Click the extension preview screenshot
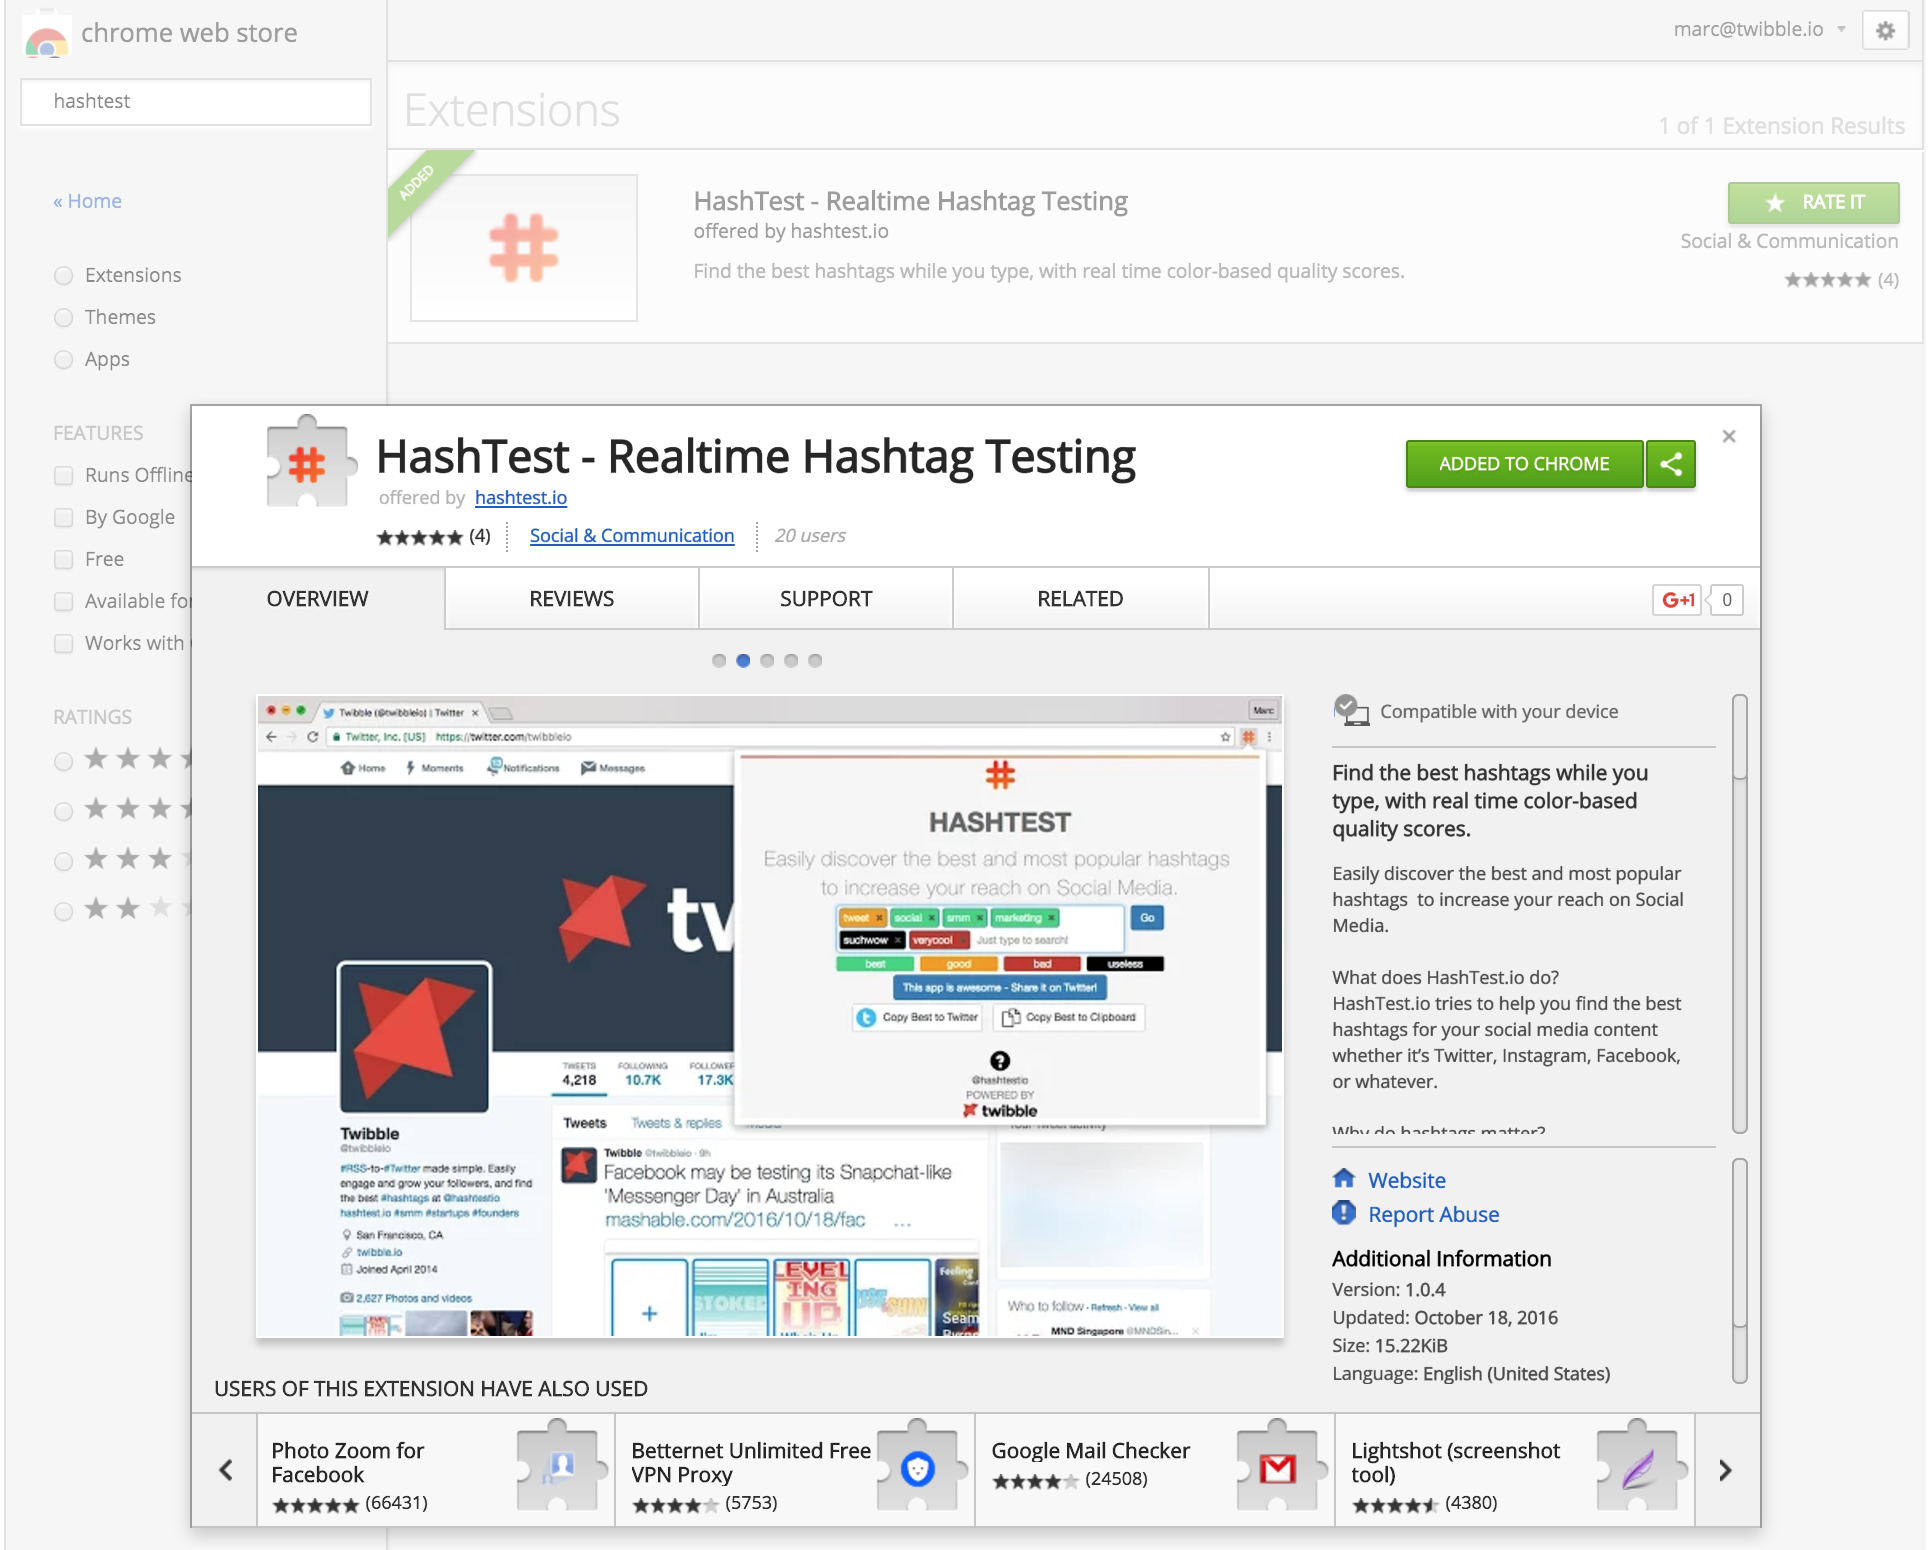Screen dimensions: 1932x1550 click(x=770, y=1016)
